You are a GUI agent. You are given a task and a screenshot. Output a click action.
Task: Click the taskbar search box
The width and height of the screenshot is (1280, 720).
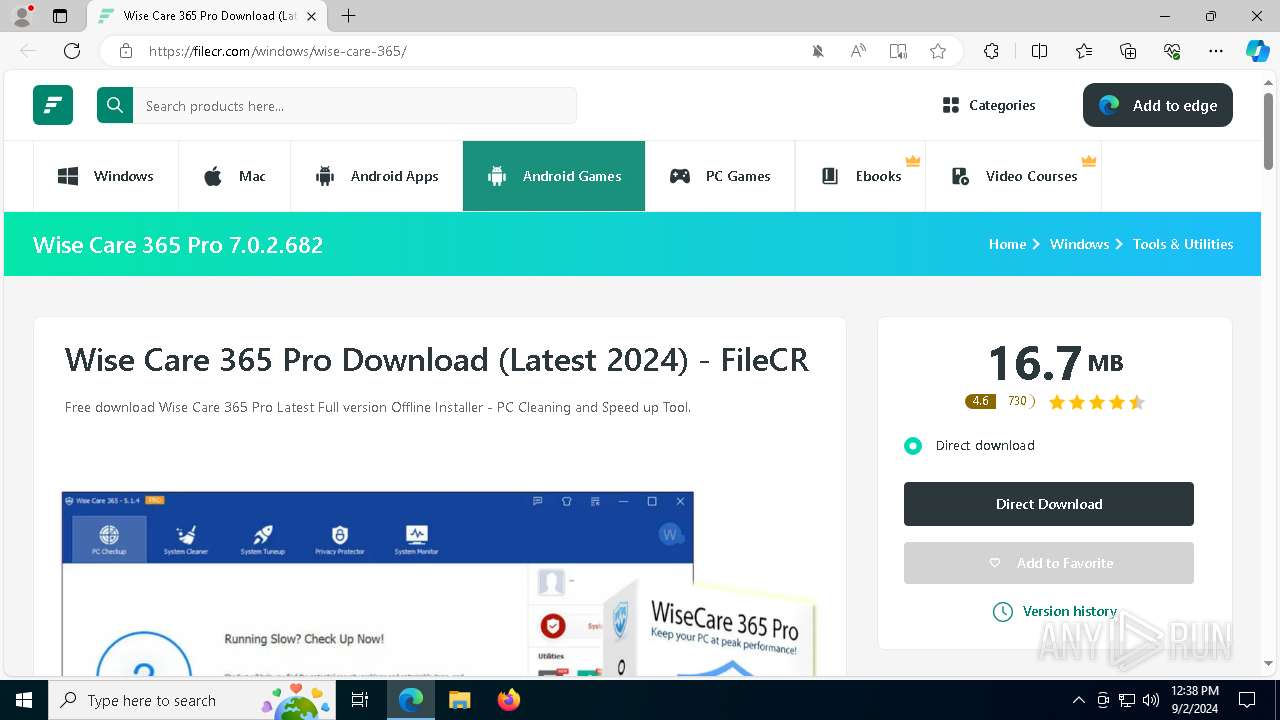[192, 700]
